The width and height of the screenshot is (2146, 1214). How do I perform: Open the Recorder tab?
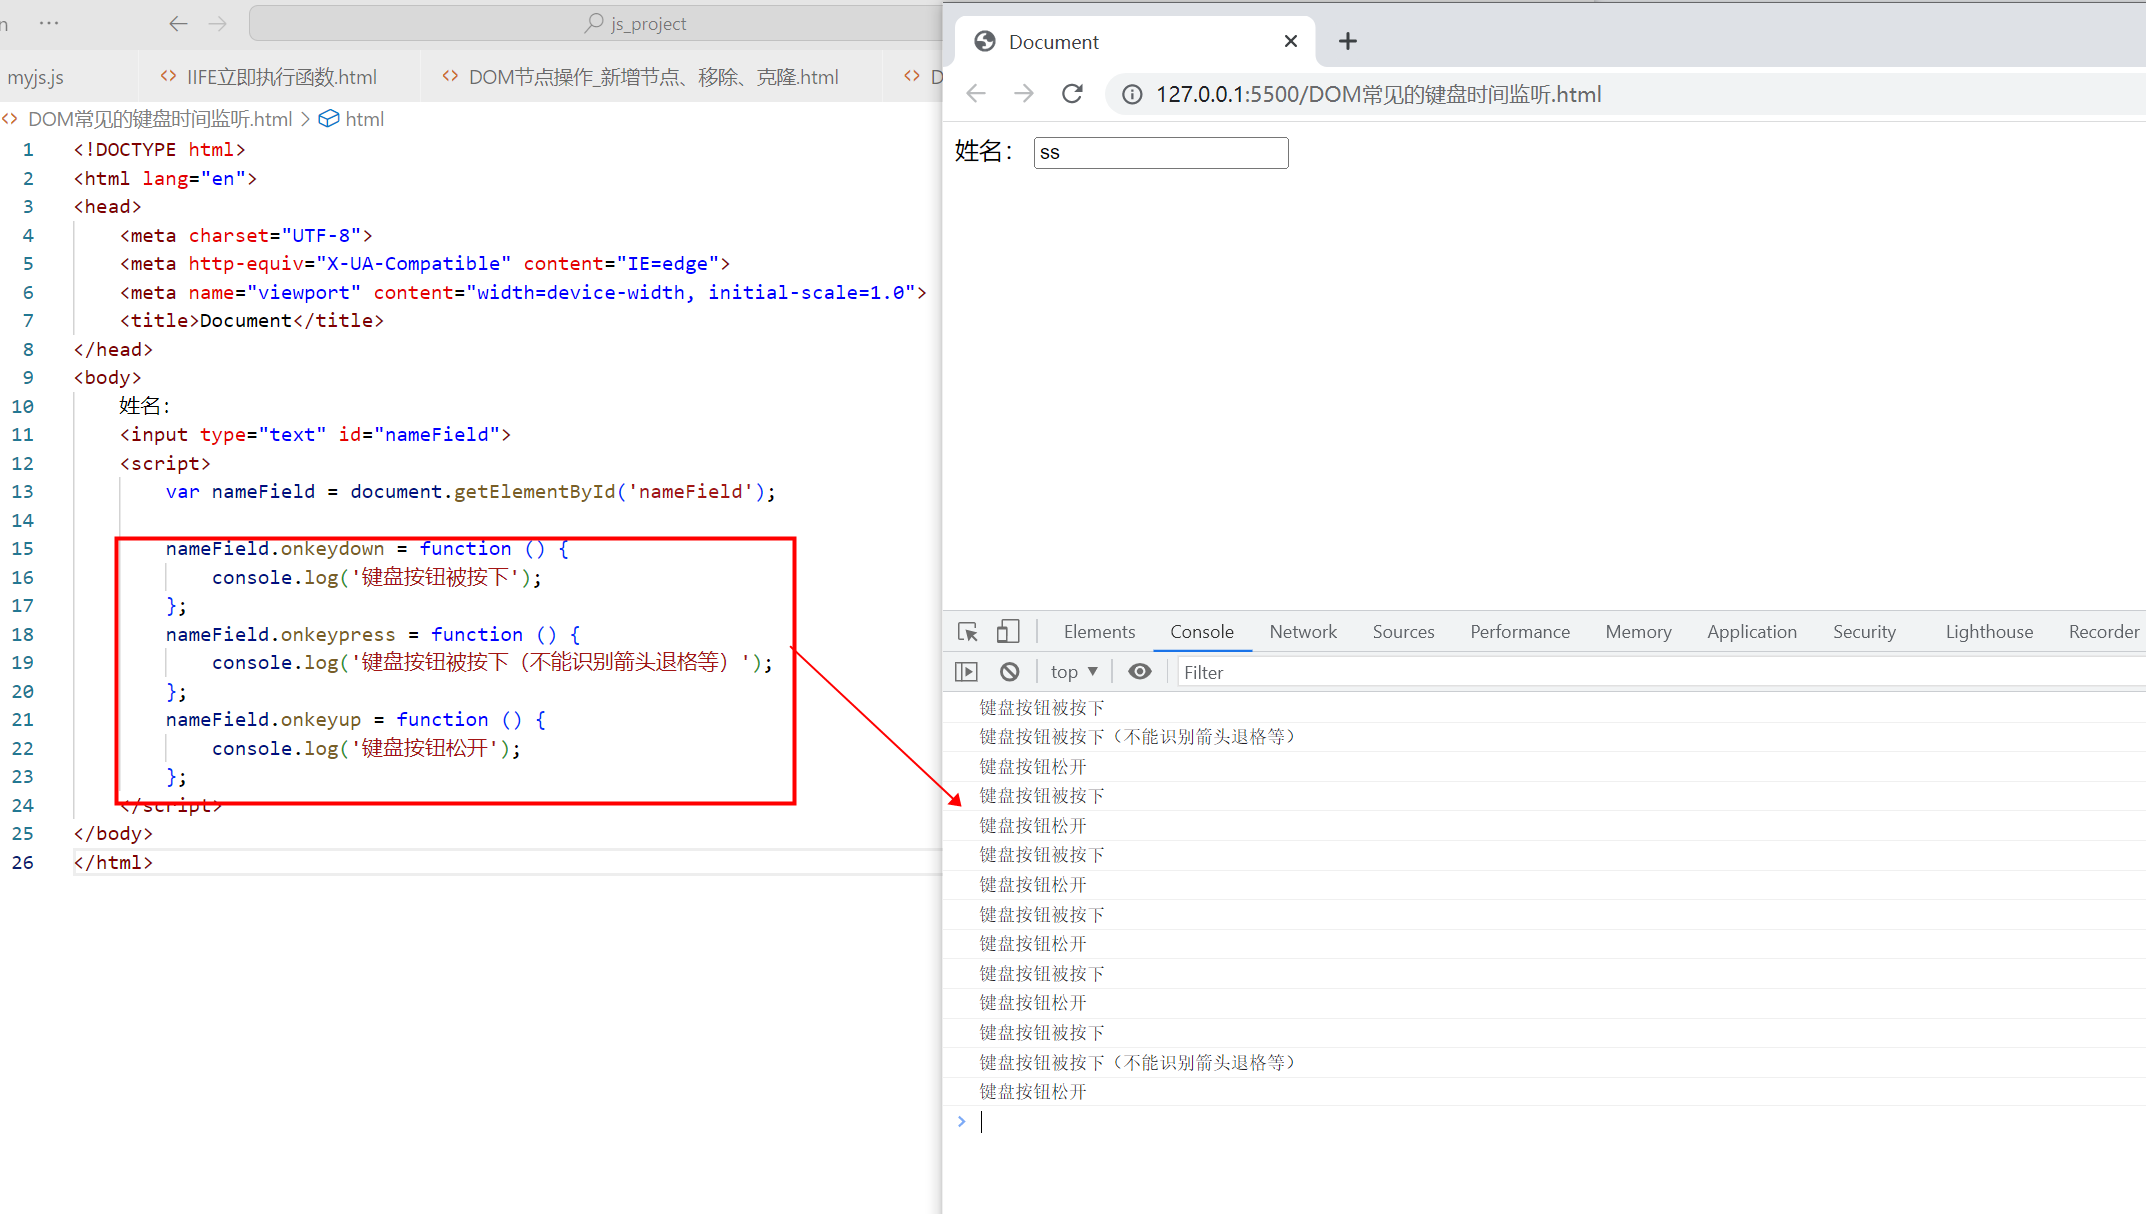2104,632
